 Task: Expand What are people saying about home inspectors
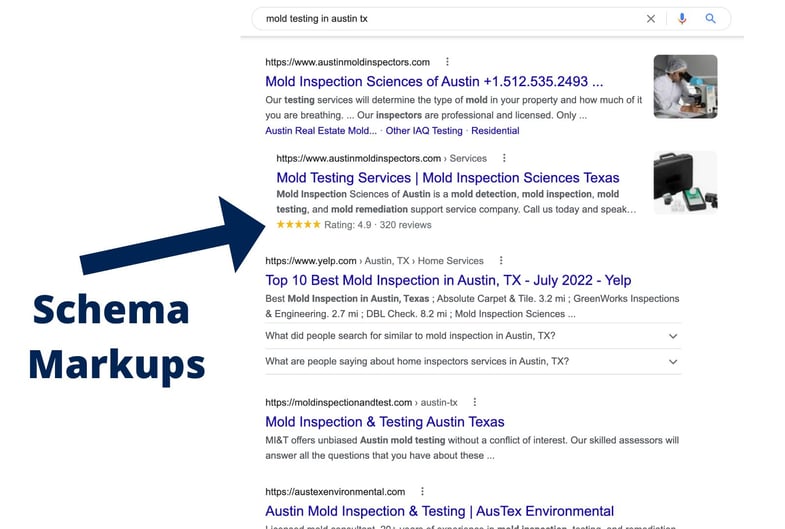[473, 361]
